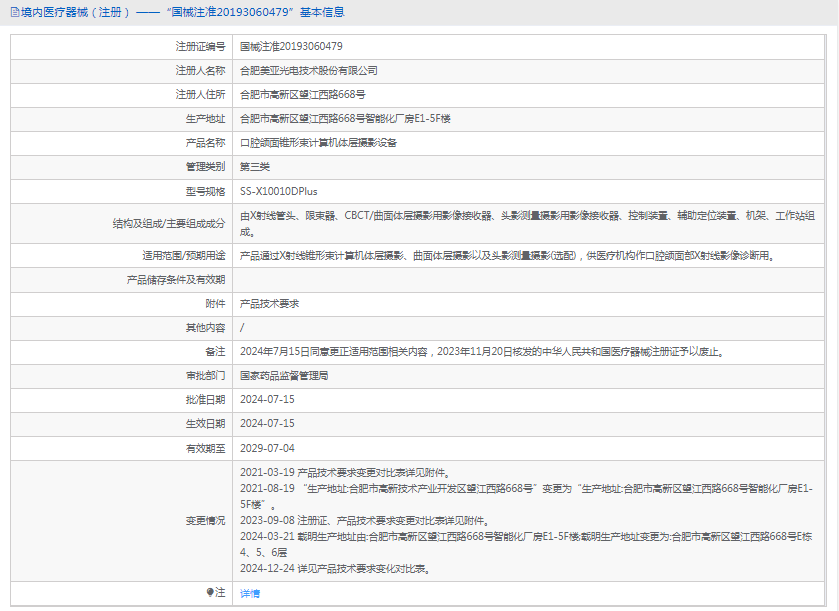Image resolution: width=839 pixels, height=611 pixels.
Task: Click the 批准日期 value 2024-07-15
Action: [267, 400]
